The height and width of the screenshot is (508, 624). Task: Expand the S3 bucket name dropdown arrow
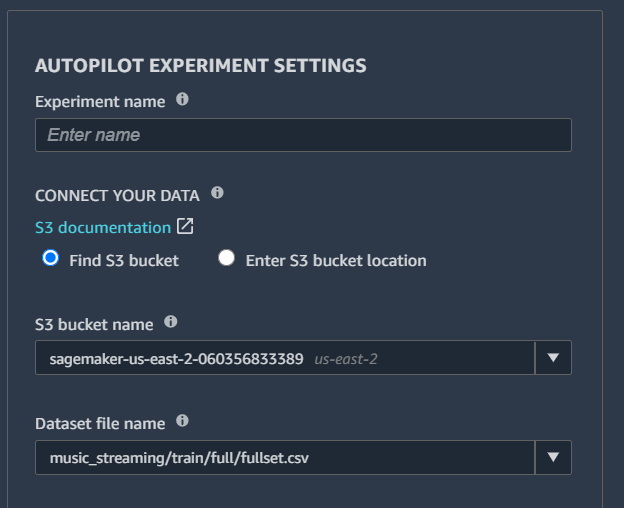point(553,358)
